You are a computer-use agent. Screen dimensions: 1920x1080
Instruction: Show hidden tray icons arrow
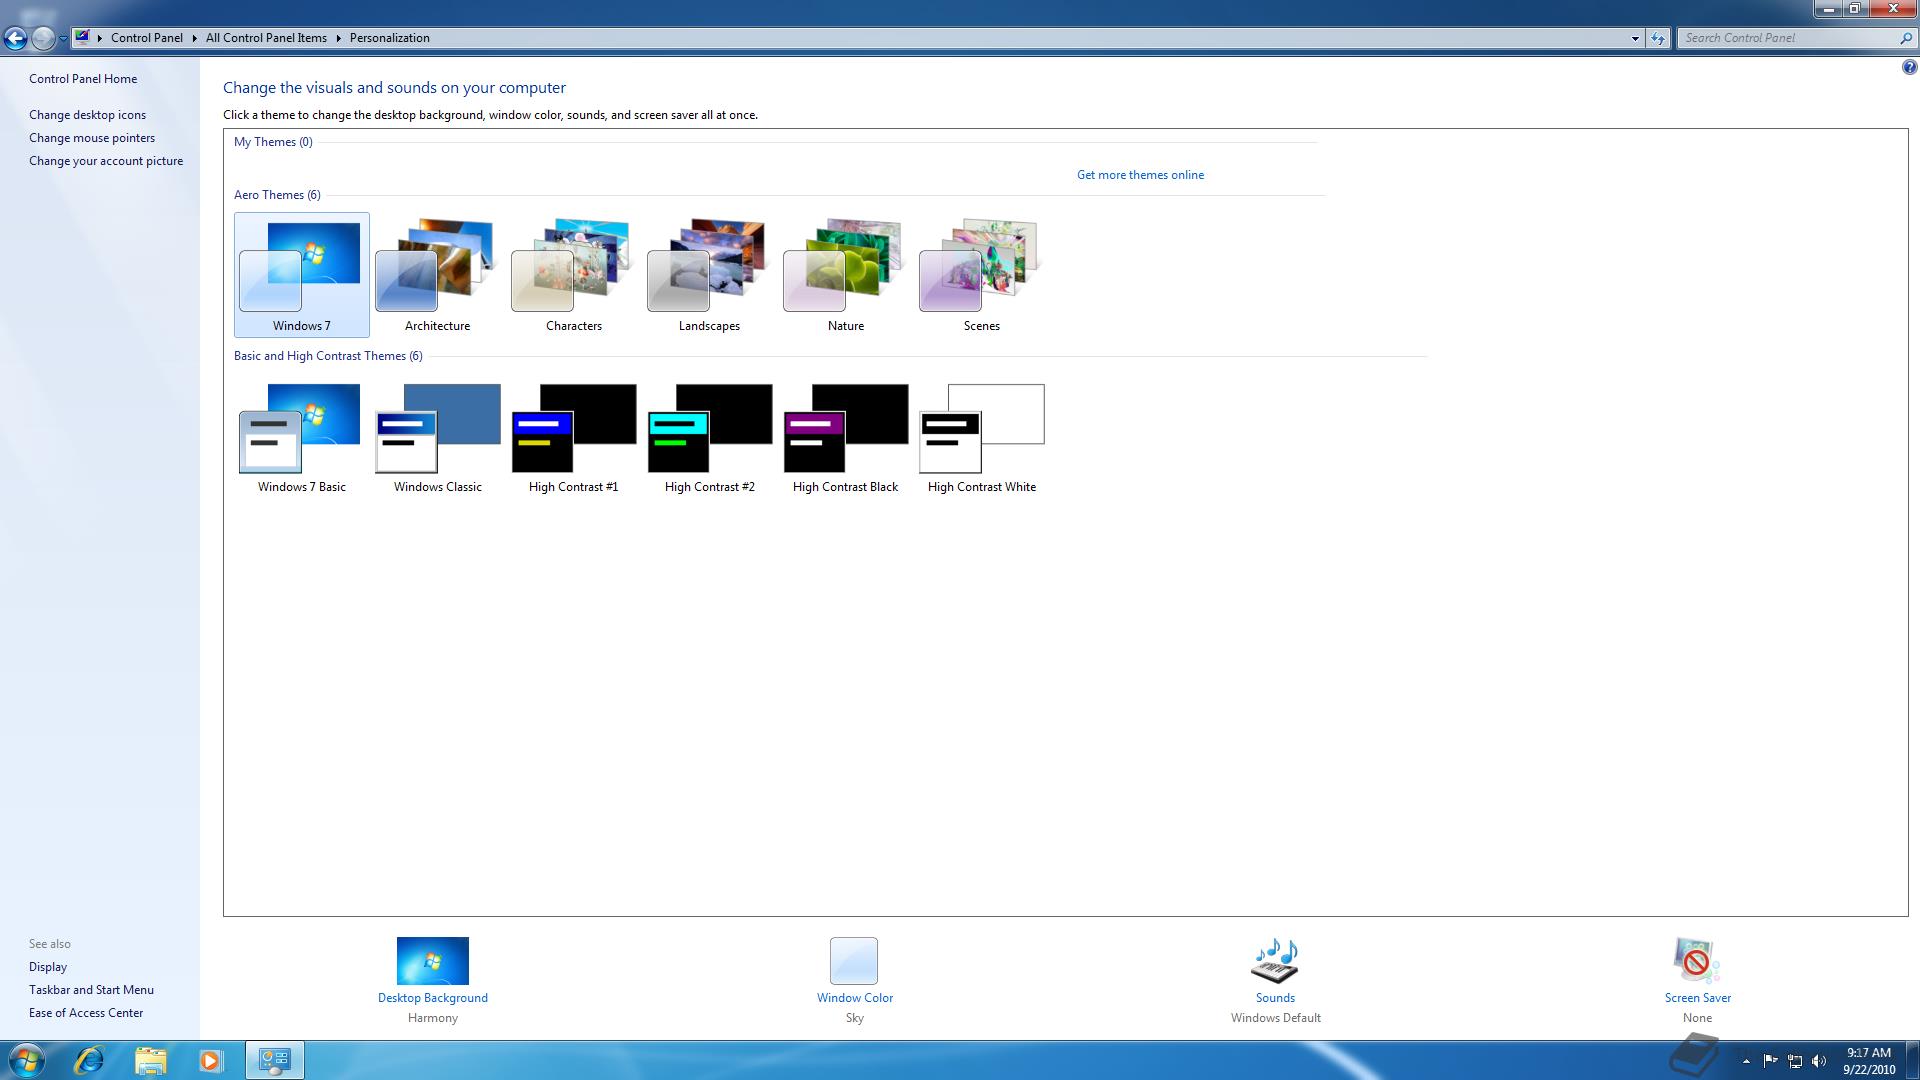[x=1746, y=1061]
